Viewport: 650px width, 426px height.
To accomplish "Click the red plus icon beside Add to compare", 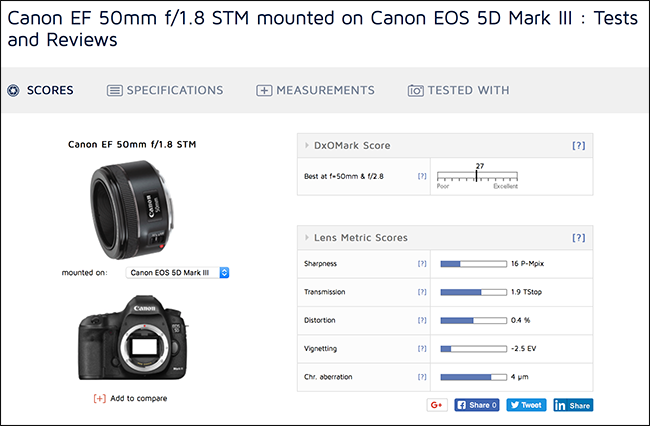I will tap(99, 398).
